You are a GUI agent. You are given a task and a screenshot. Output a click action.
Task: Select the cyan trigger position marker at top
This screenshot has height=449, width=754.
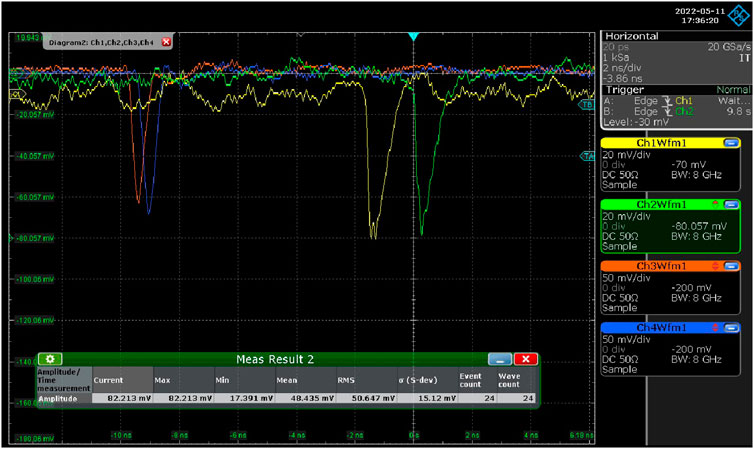[x=413, y=37]
